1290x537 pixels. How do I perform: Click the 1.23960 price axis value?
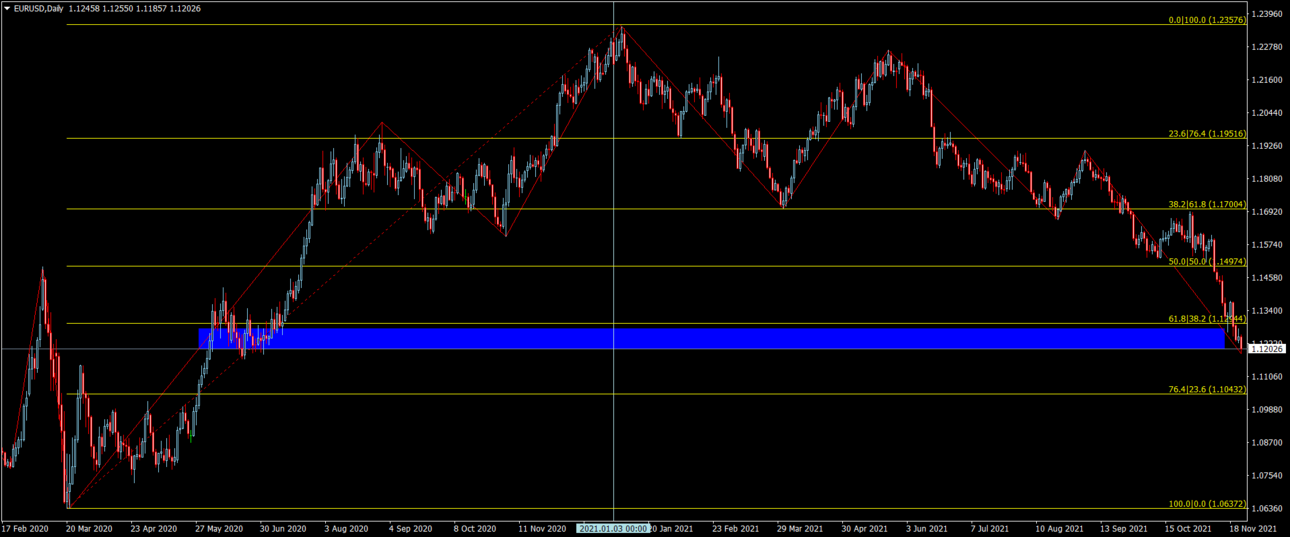click(x=1268, y=14)
